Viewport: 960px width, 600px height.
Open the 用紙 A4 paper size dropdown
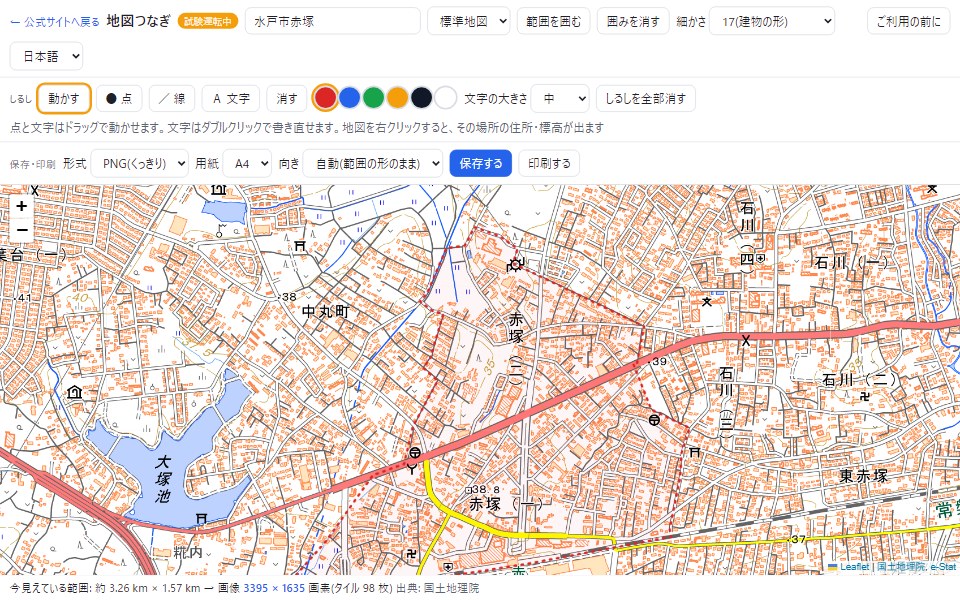247,163
